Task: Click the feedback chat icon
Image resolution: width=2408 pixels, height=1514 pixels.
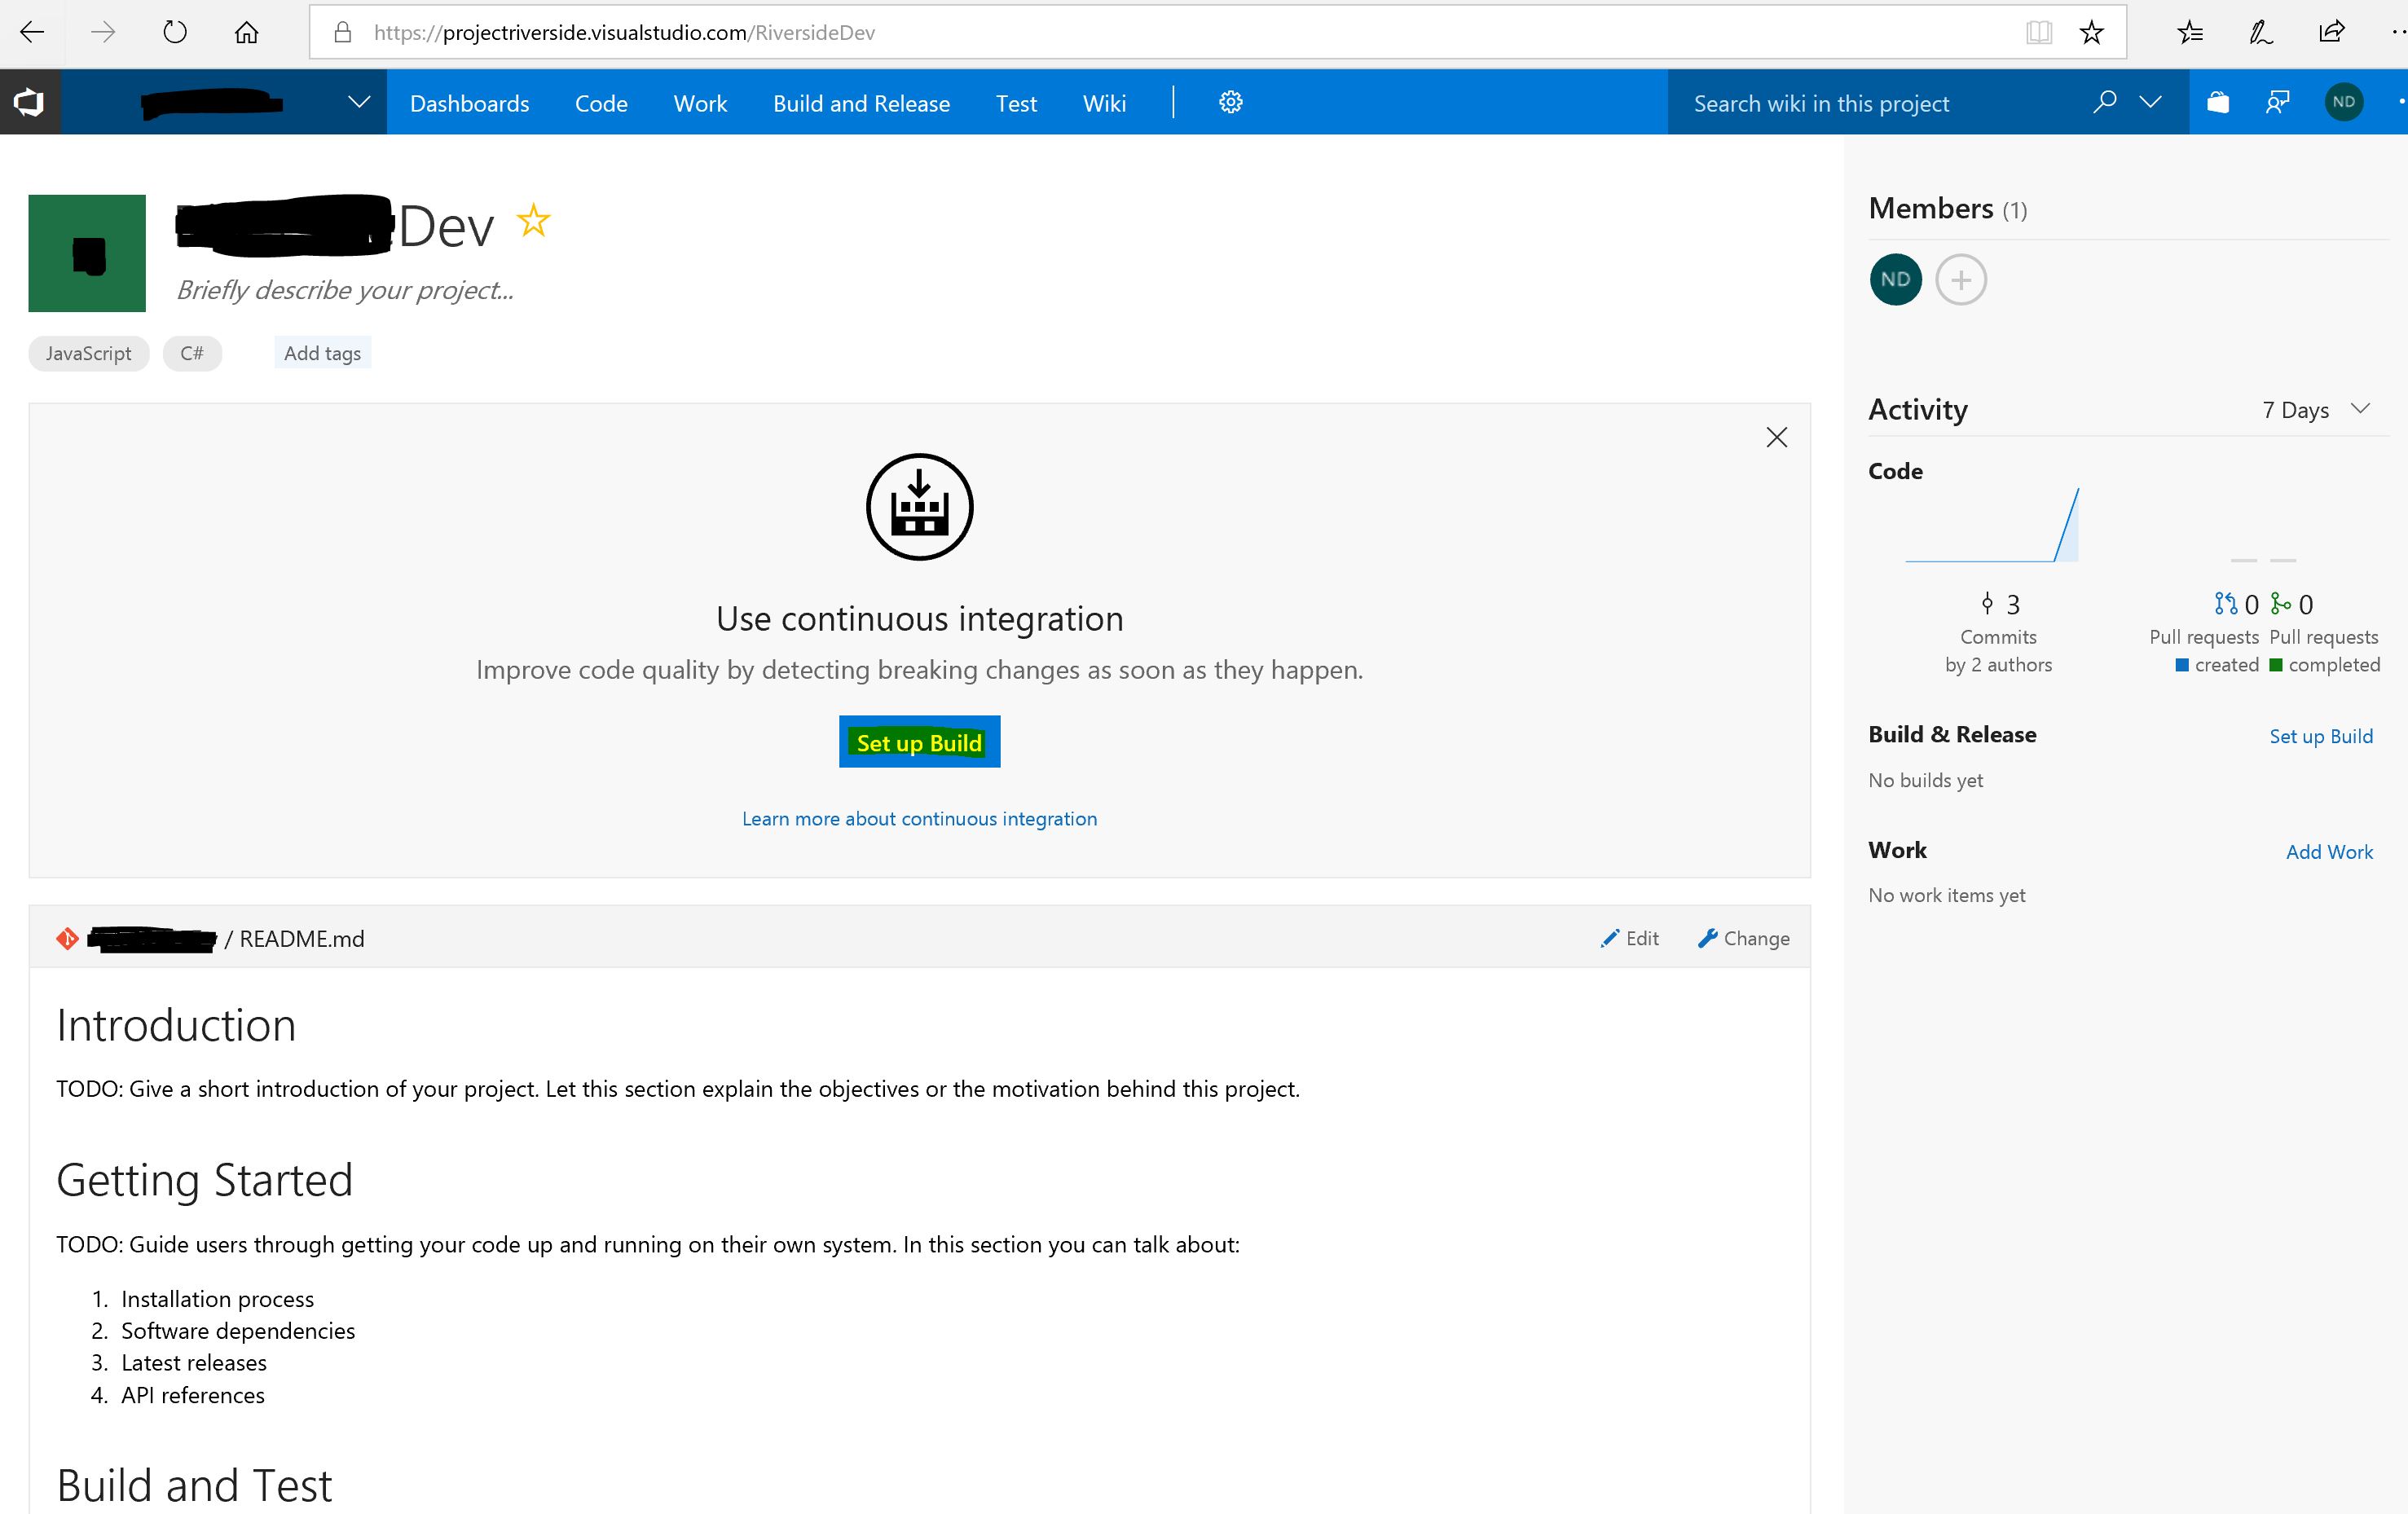Action: click(x=2277, y=102)
